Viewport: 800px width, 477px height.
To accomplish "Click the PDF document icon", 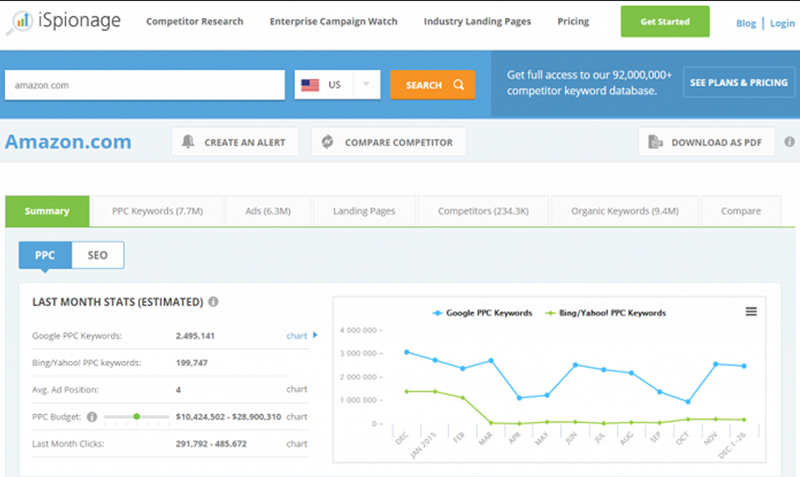I will (x=655, y=142).
